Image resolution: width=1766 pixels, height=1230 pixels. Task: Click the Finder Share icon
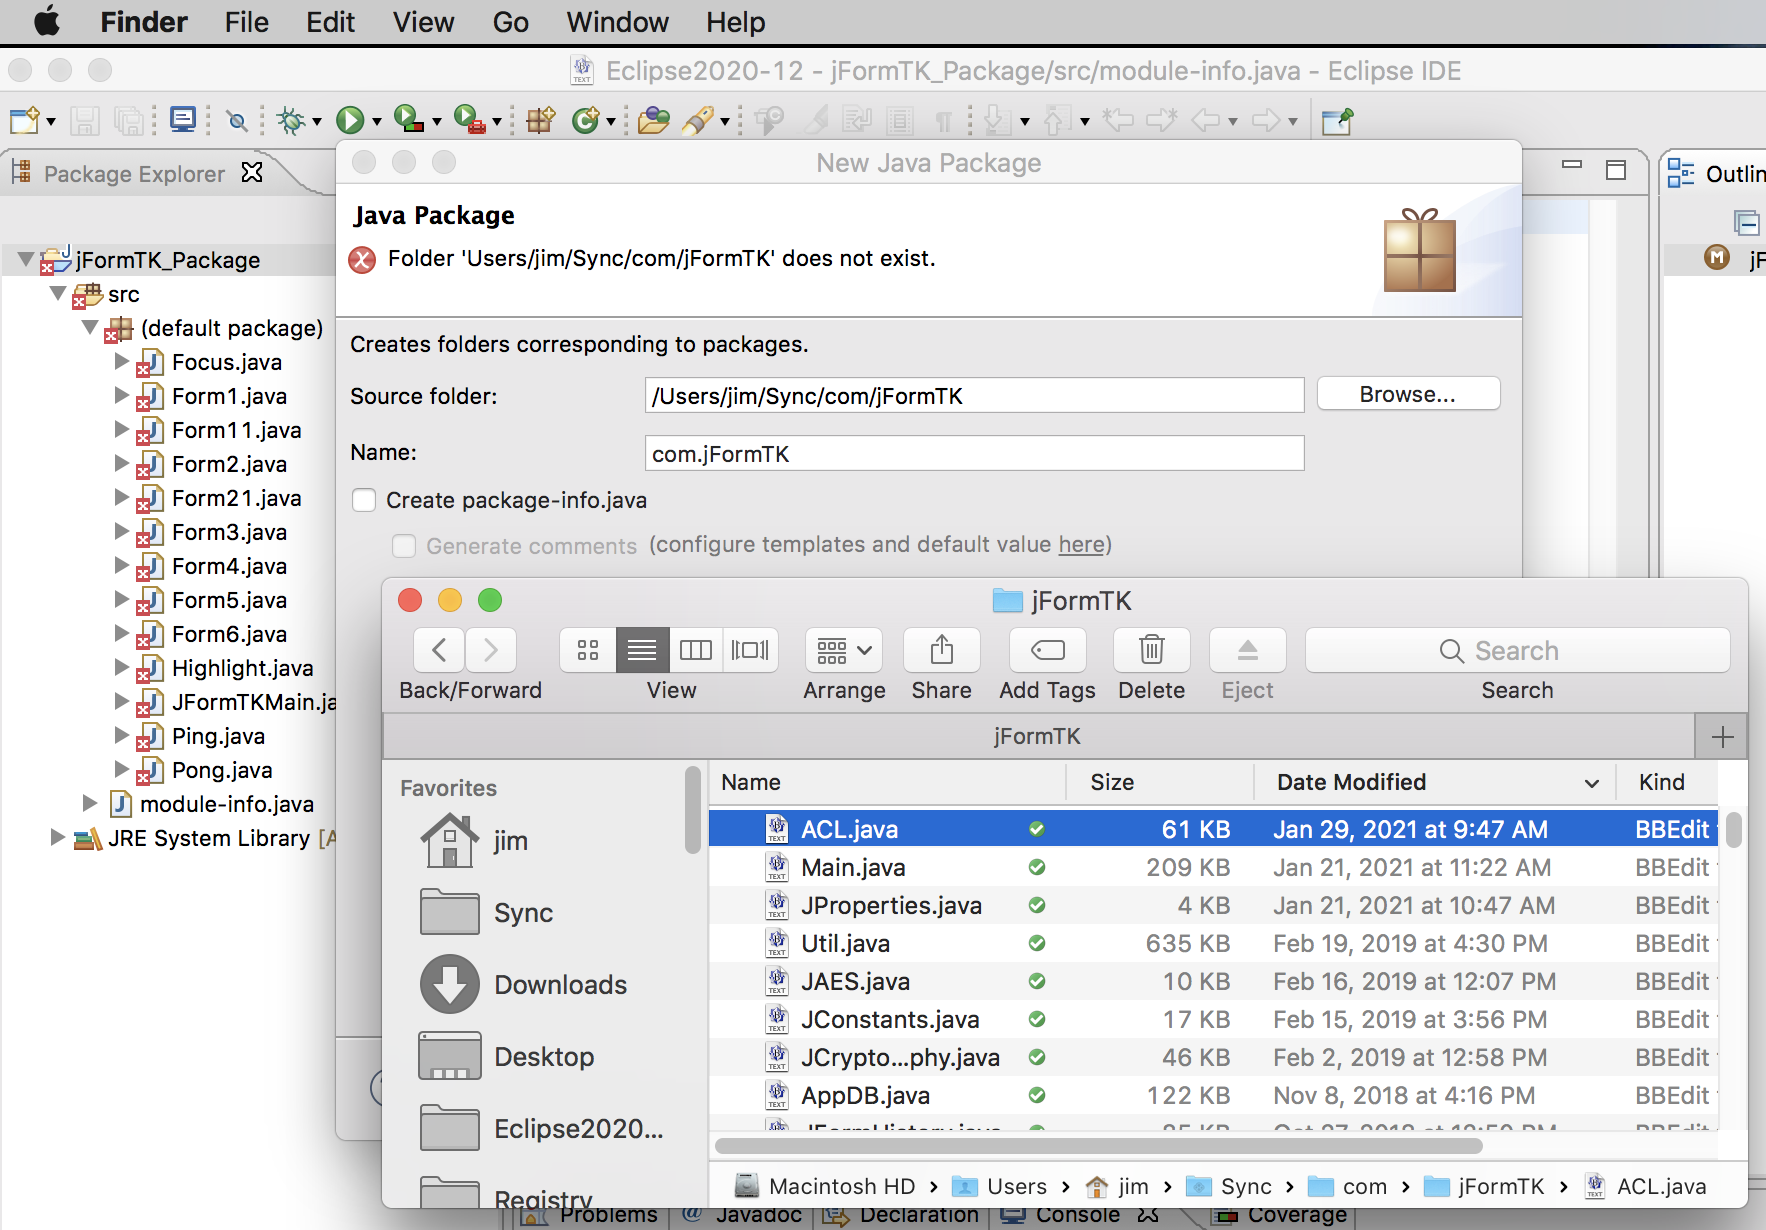pos(941,651)
